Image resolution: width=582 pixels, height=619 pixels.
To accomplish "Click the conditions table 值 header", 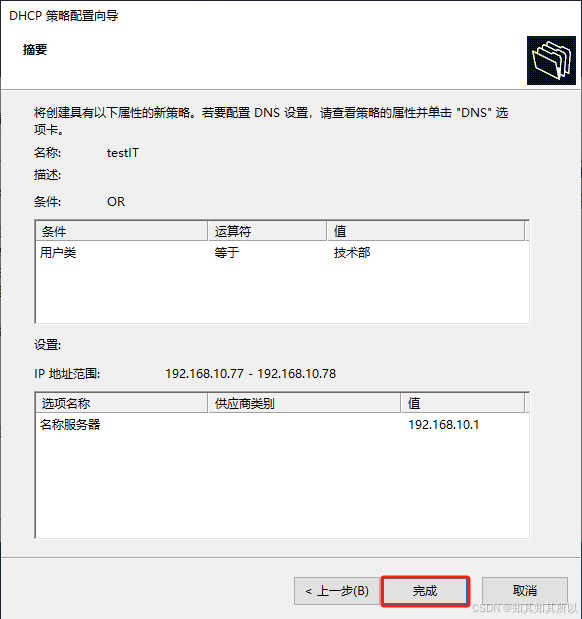I will coord(426,231).
